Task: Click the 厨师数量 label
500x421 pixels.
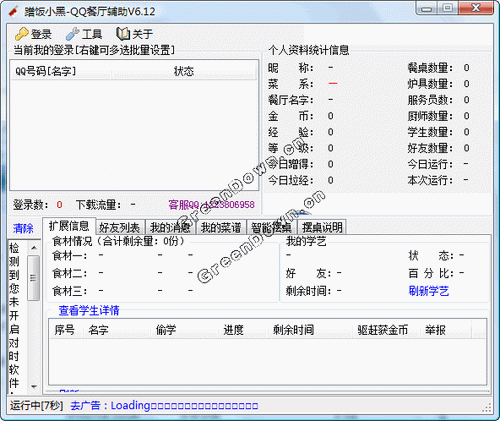Action: [430, 116]
